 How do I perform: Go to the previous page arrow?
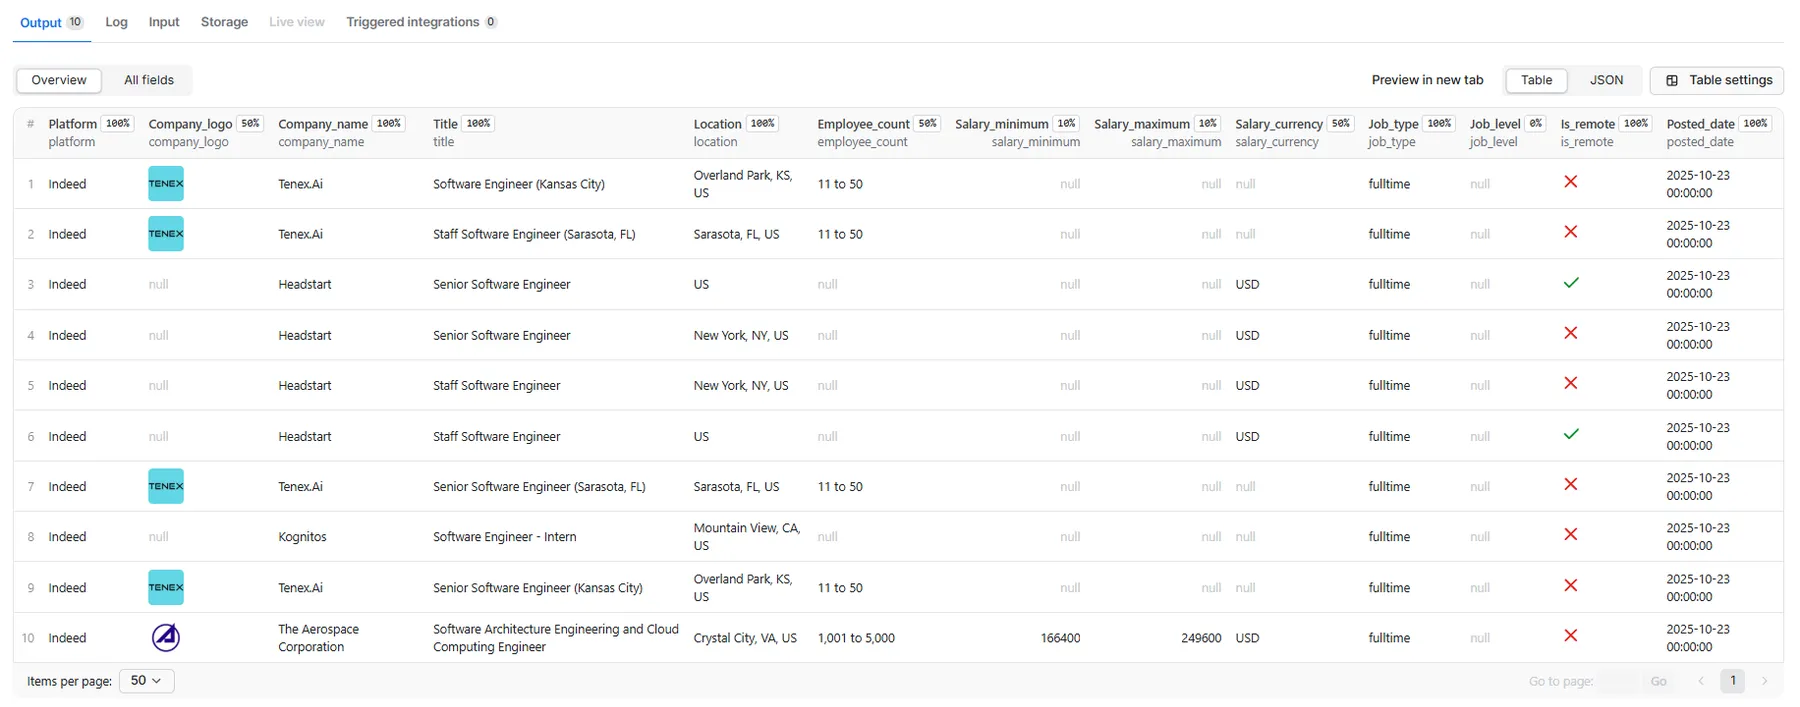pyautogui.click(x=1701, y=681)
